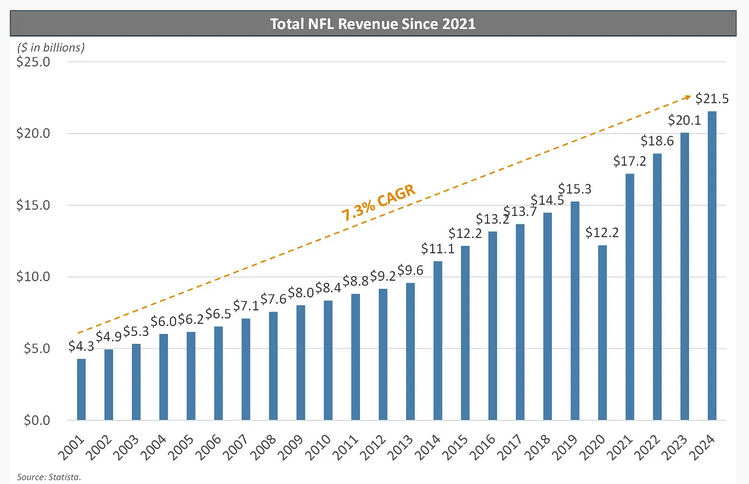Viewport: 749px width, 484px height.
Task: Select the $7.1 data label
Action: (x=246, y=305)
